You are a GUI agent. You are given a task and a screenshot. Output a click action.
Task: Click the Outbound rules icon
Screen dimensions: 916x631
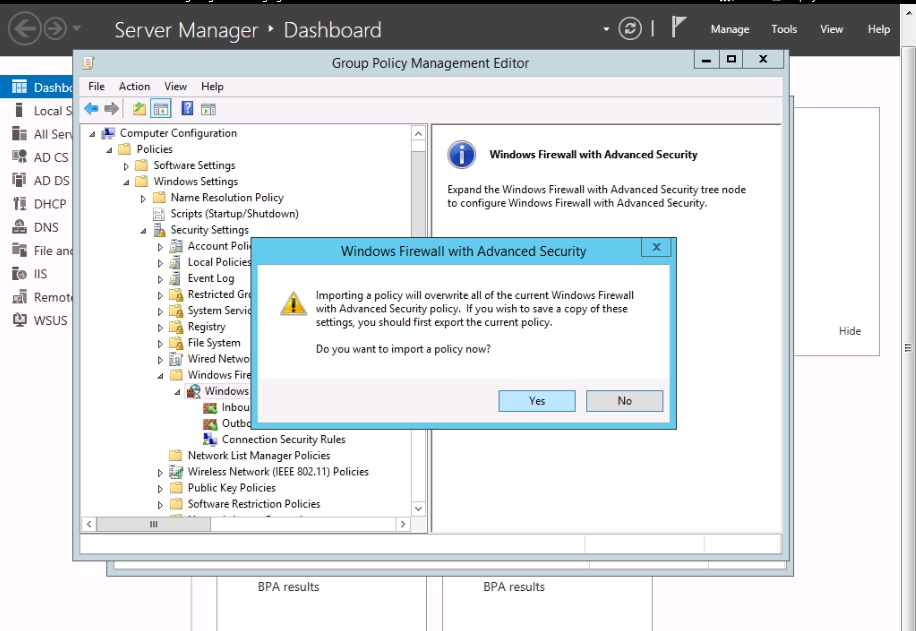210,423
